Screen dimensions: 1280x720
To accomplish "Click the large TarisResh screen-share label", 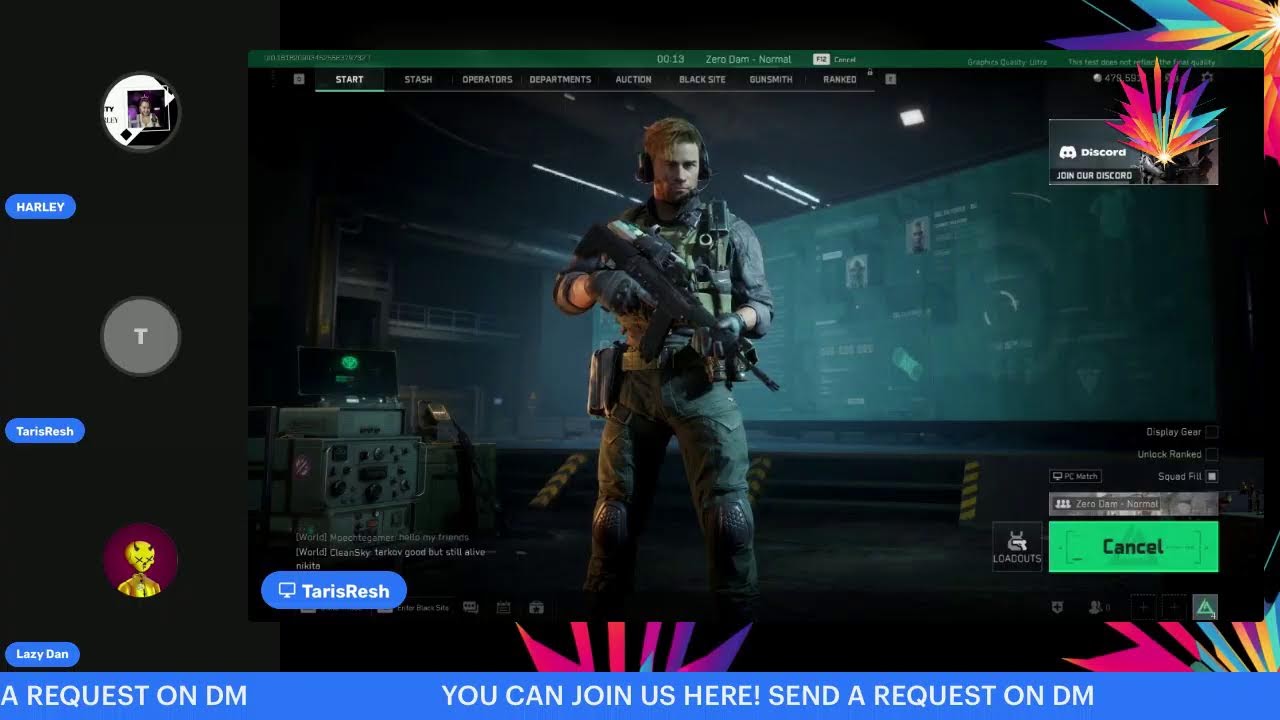I will [334, 591].
